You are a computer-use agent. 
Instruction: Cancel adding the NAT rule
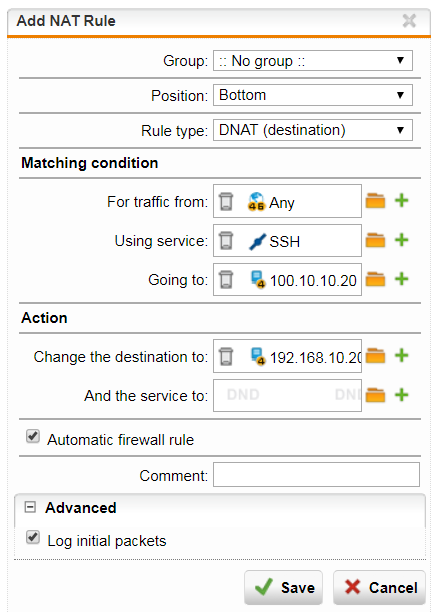pyautogui.click(x=379, y=587)
